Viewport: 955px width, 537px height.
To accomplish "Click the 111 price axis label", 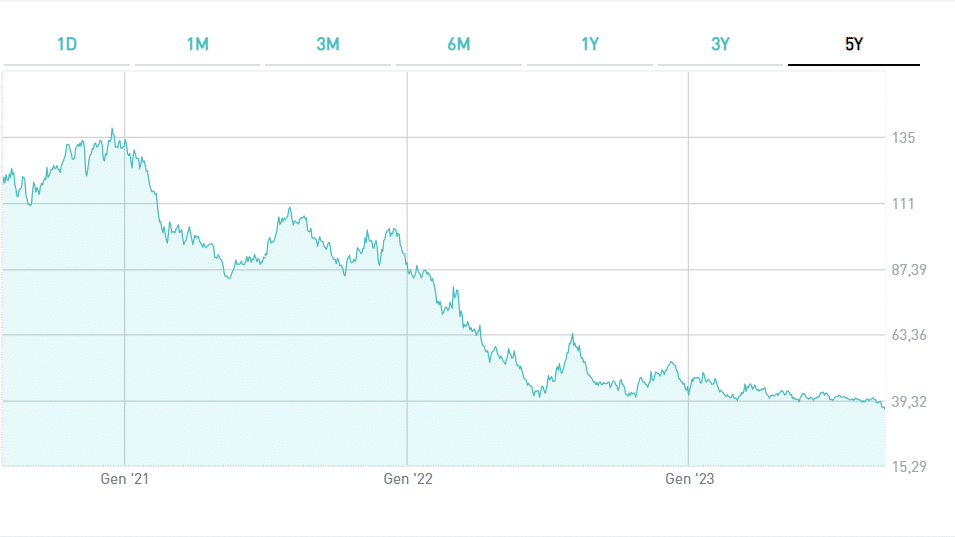I will pyautogui.click(x=903, y=204).
